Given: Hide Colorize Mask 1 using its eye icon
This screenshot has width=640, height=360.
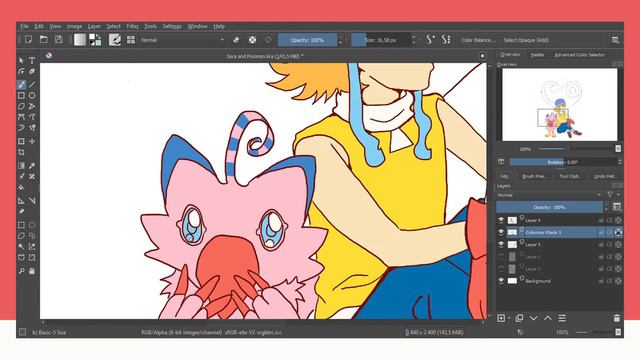Looking at the screenshot, I should click(501, 232).
